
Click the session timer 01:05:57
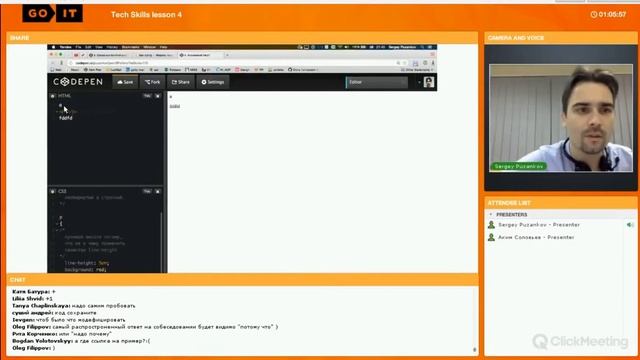click(x=612, y=14)
